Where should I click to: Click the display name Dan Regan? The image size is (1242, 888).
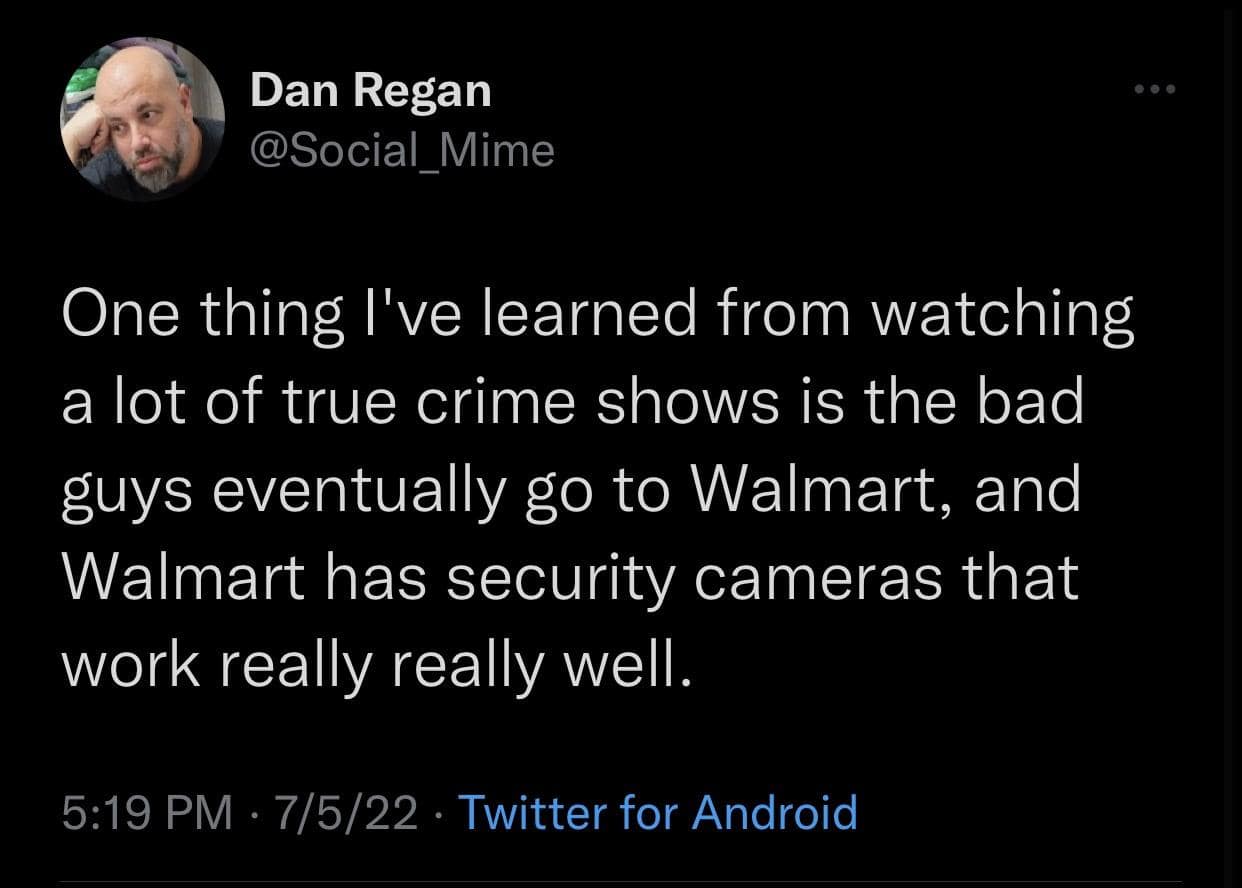click(371, 92)
